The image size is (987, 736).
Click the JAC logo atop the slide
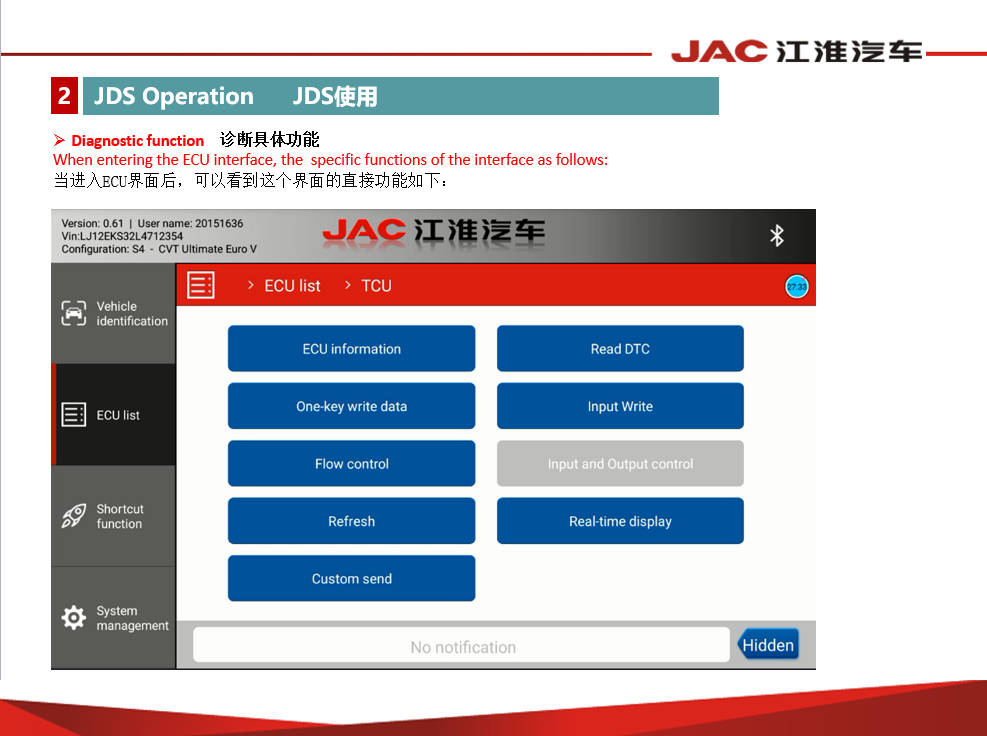tap(797, 52)
